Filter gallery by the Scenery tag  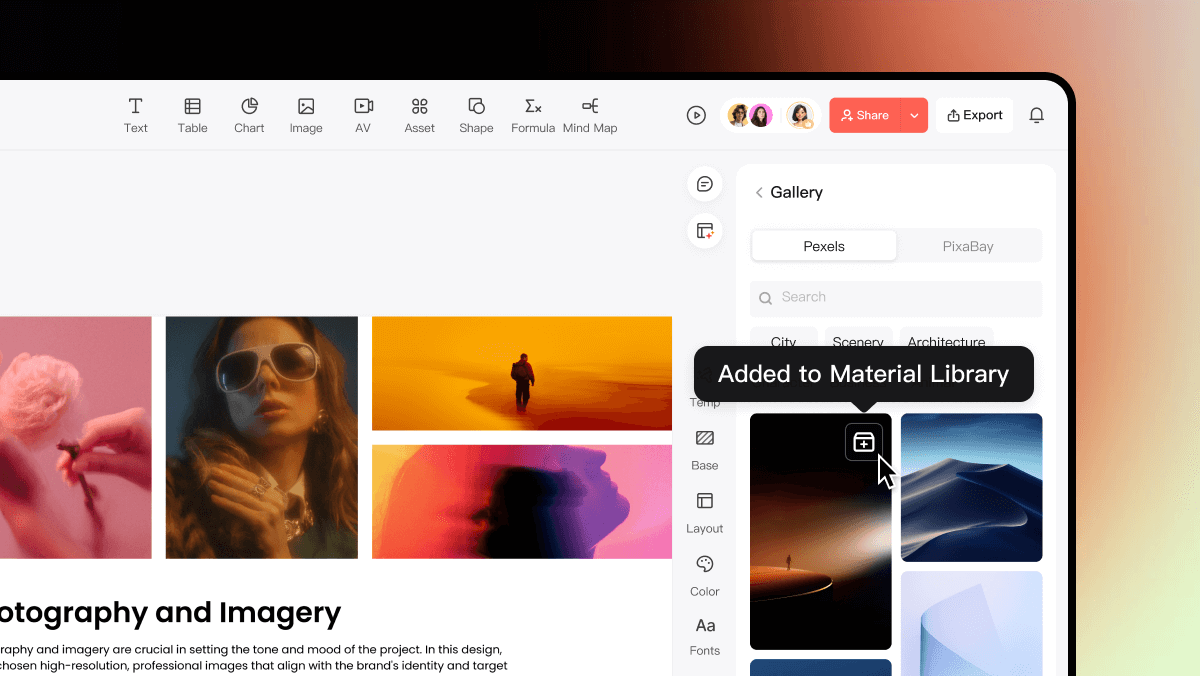point(858,338)
